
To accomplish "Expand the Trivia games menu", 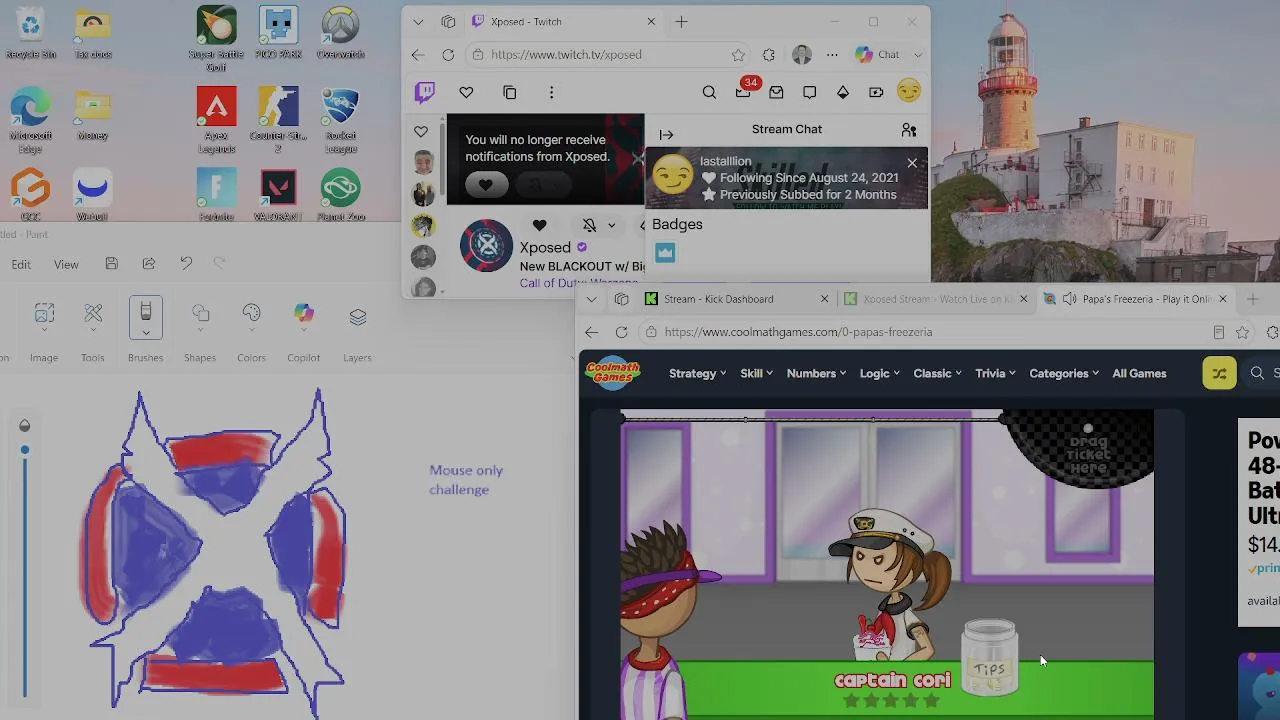I will click(x=995, y=374).
